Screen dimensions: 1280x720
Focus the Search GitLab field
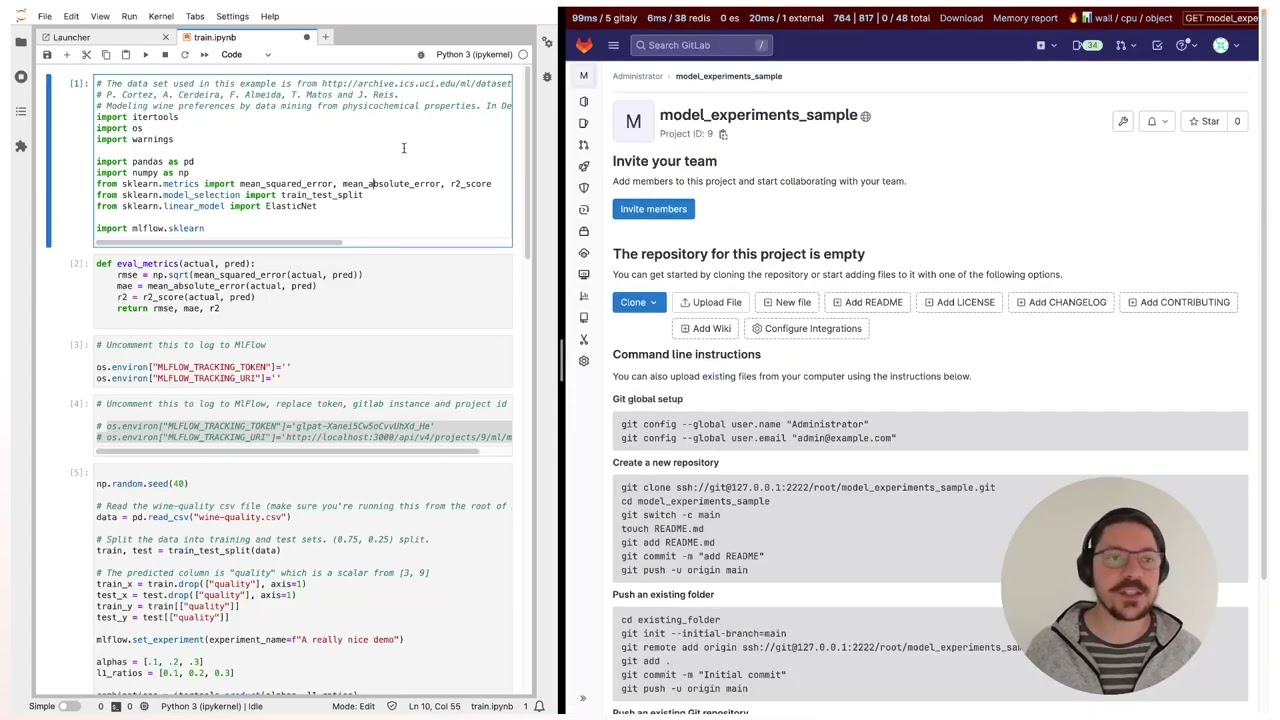point(702,45)
